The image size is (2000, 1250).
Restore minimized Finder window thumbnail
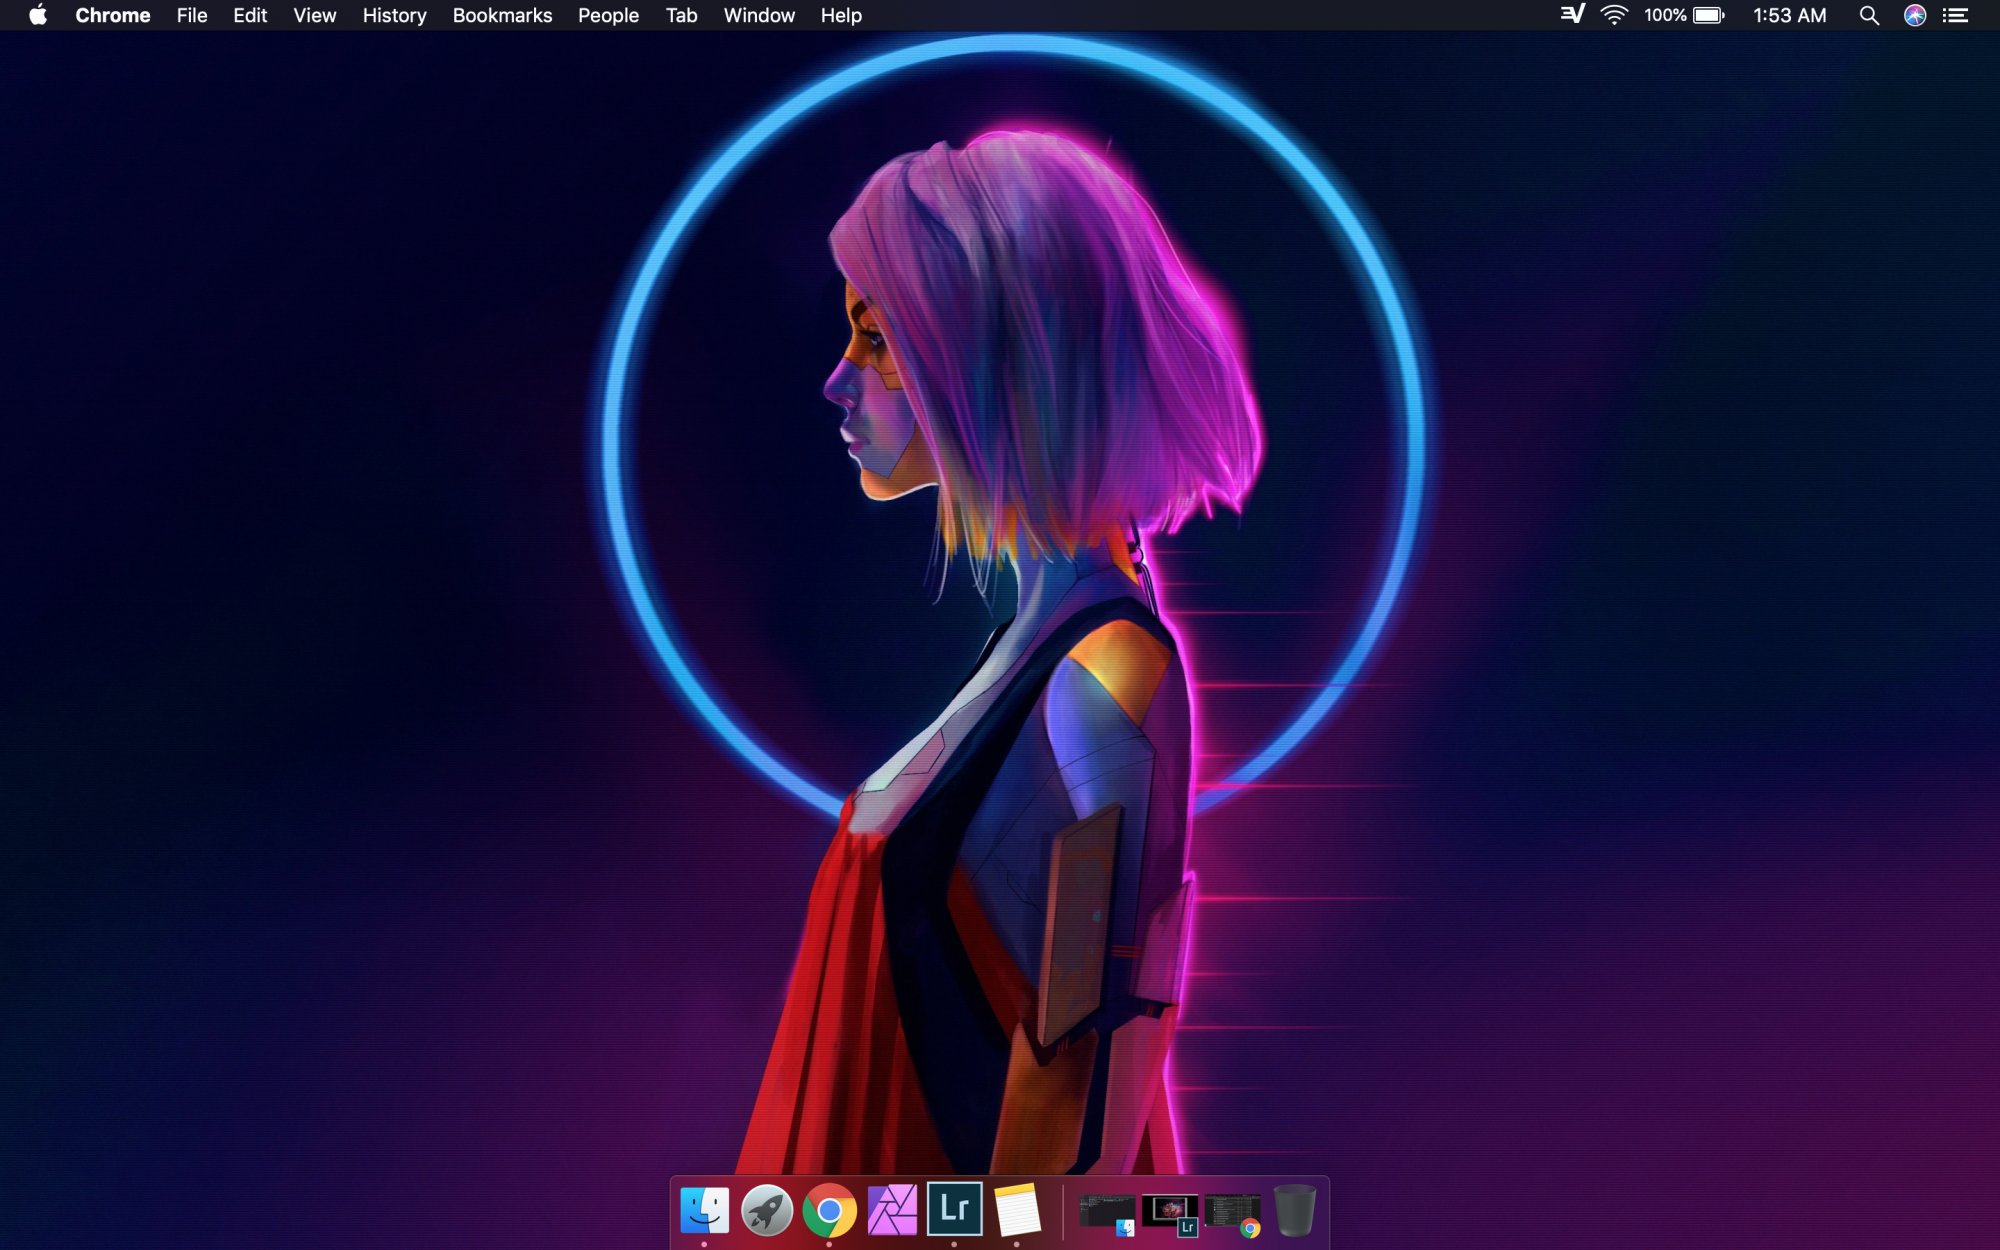pos(1107,1212)
